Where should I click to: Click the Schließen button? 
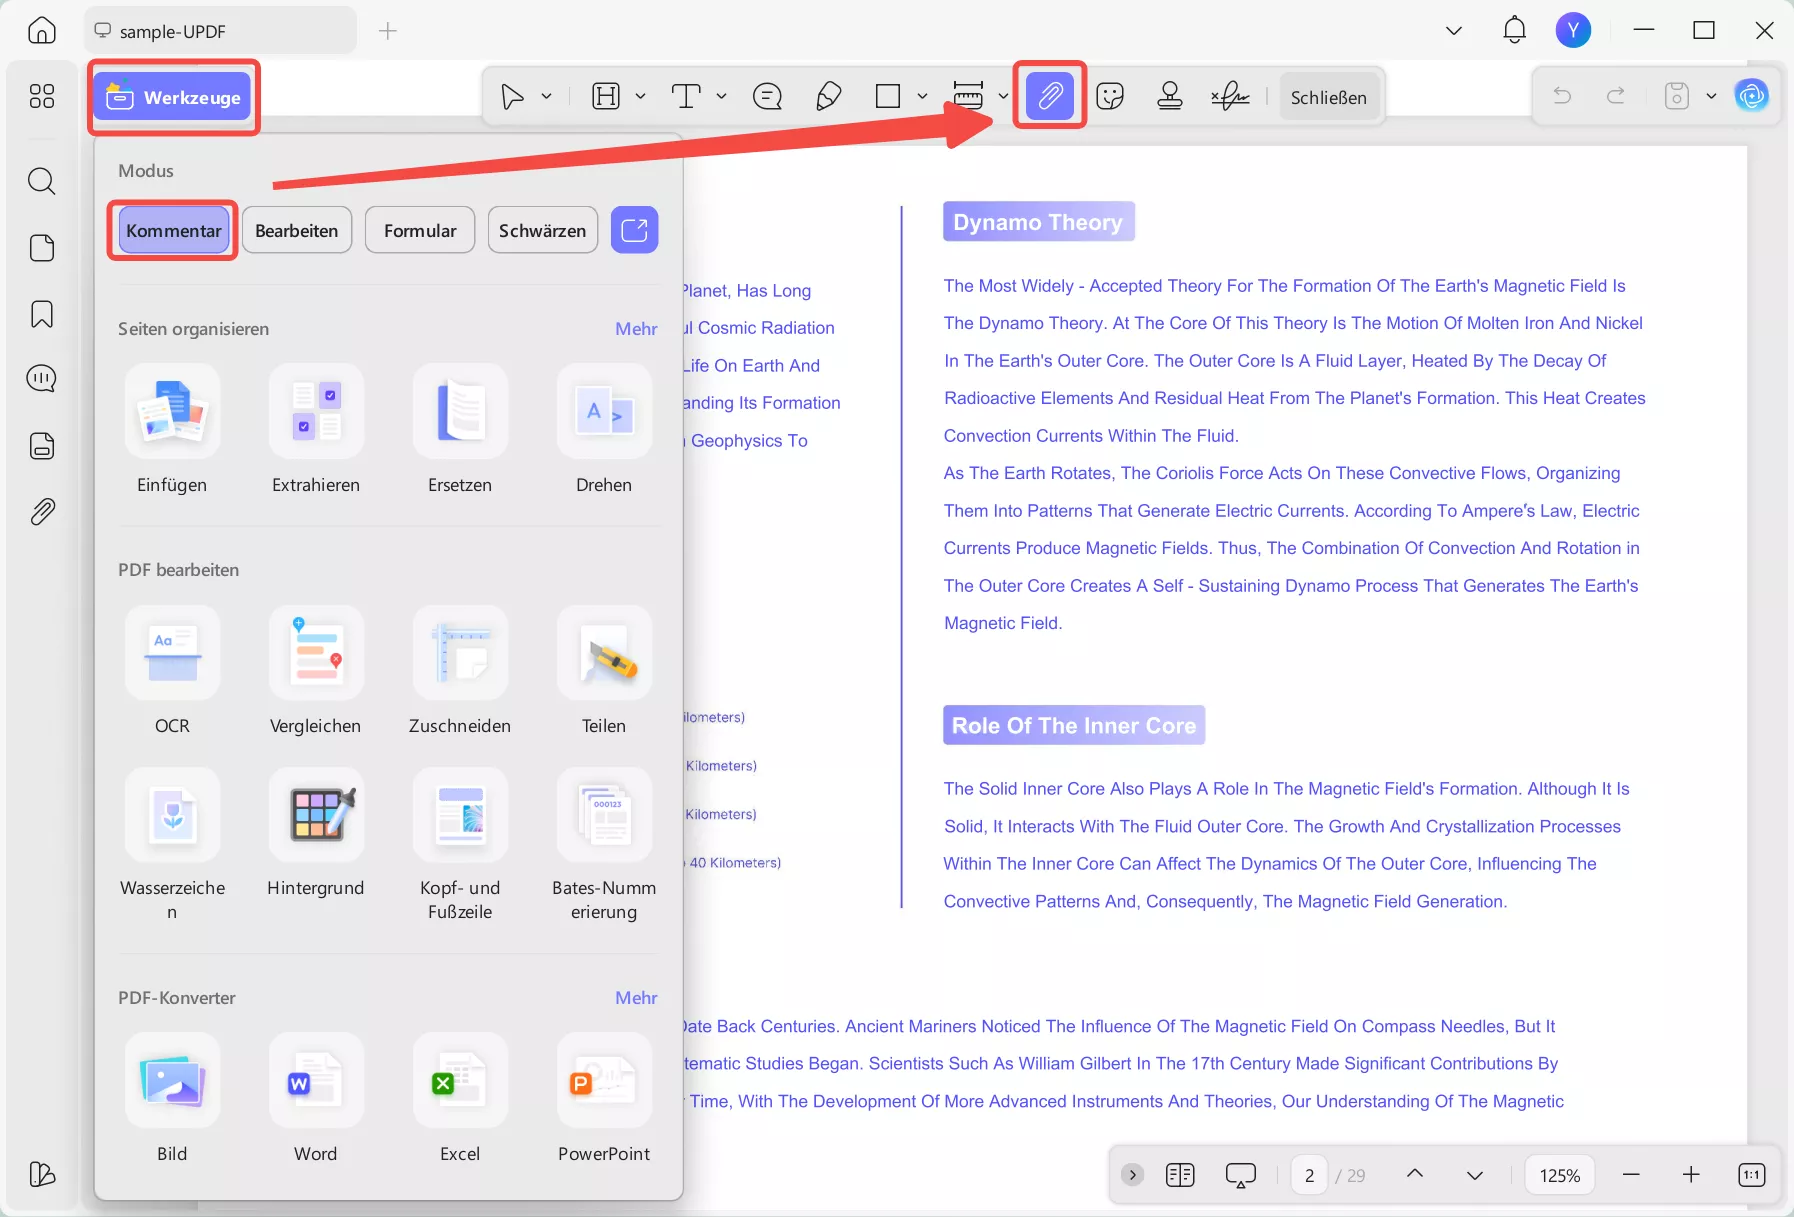(x=1328, y=97)
